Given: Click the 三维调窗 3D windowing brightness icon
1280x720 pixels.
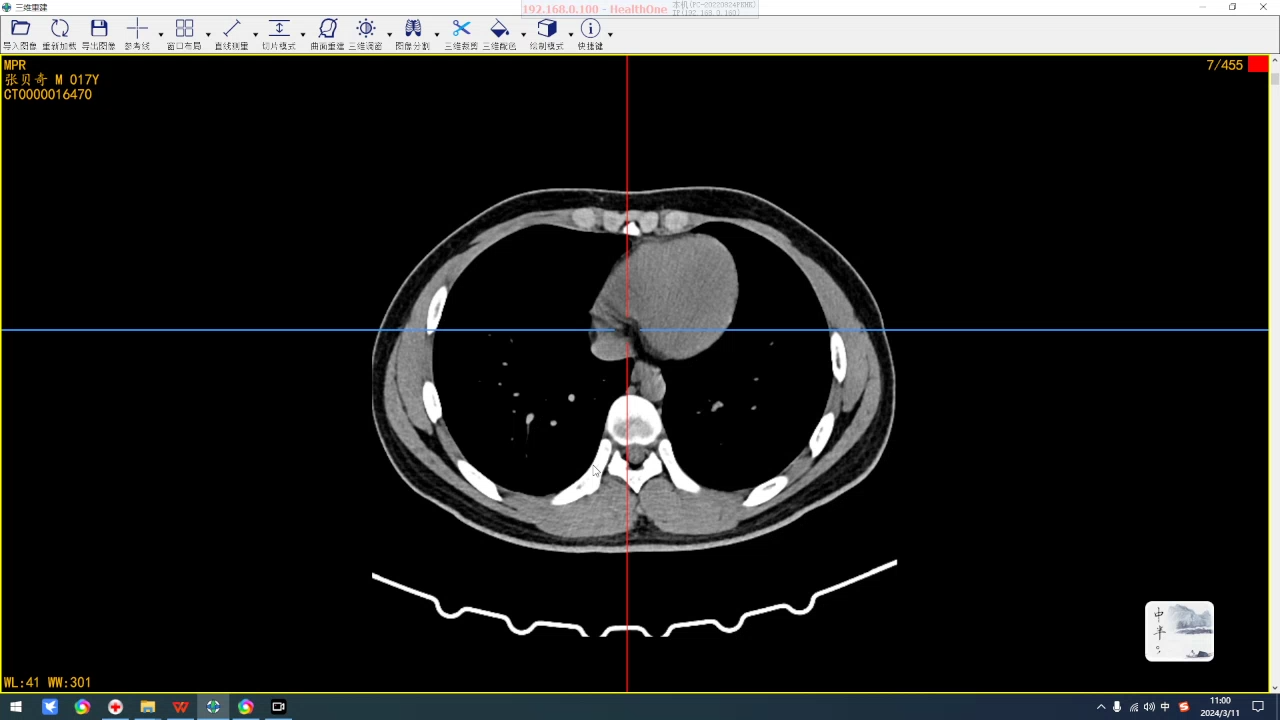Looking at the screenshot, I should tap(366, 30).
